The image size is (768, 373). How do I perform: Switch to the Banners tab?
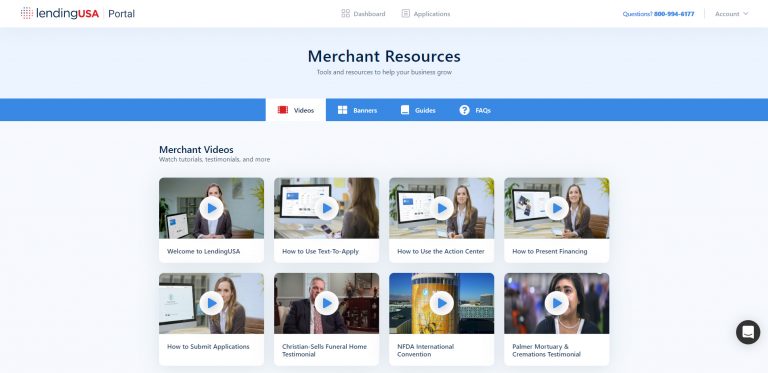[358, 110]
